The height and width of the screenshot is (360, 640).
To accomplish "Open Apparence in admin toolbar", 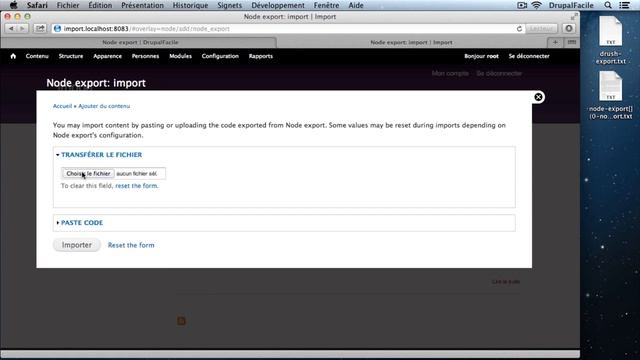I will pos(107,56).
